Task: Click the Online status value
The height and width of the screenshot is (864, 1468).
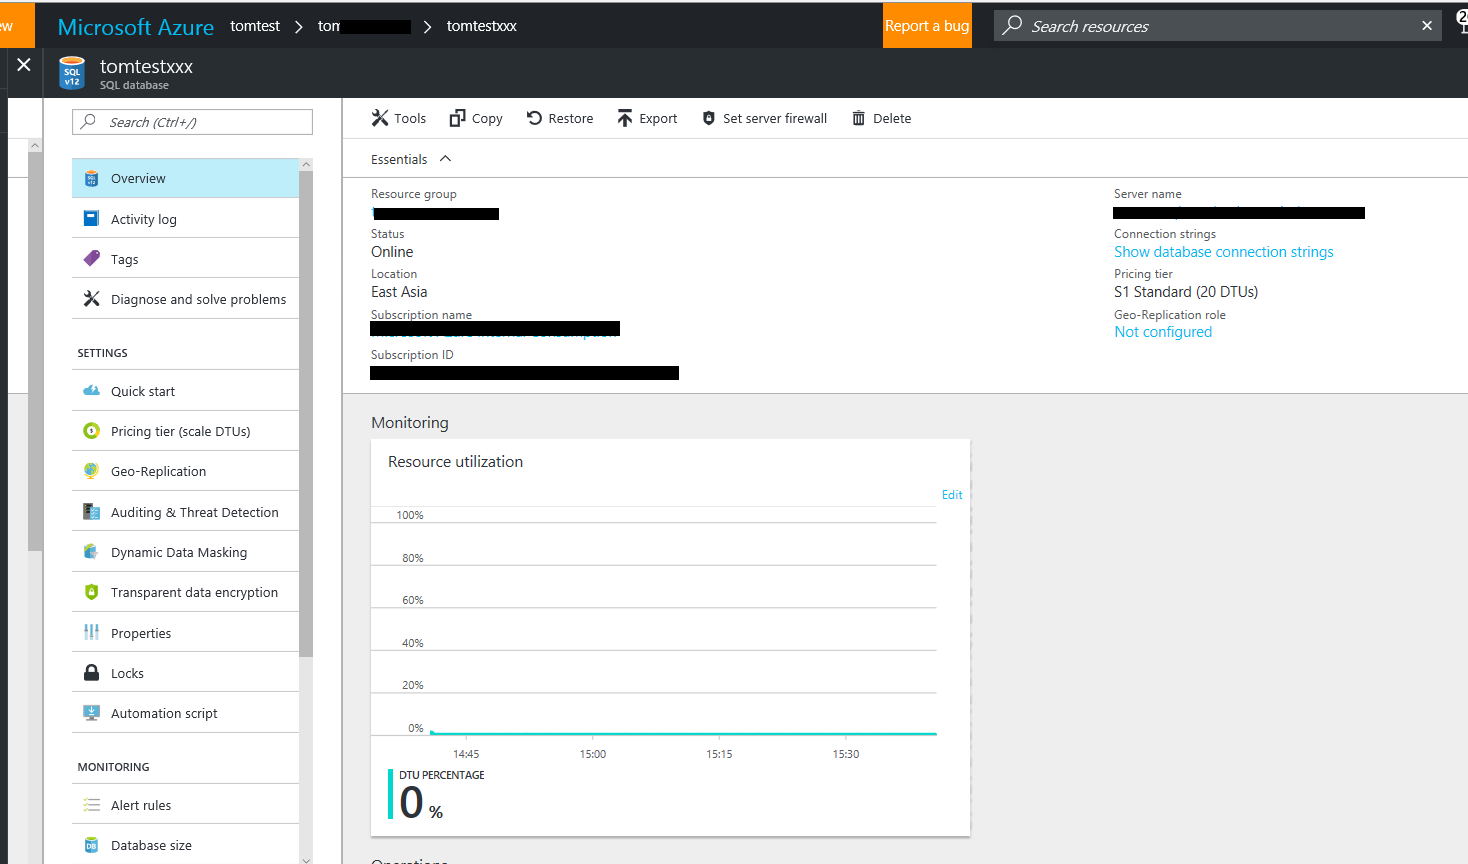Action: coord(392,252)
